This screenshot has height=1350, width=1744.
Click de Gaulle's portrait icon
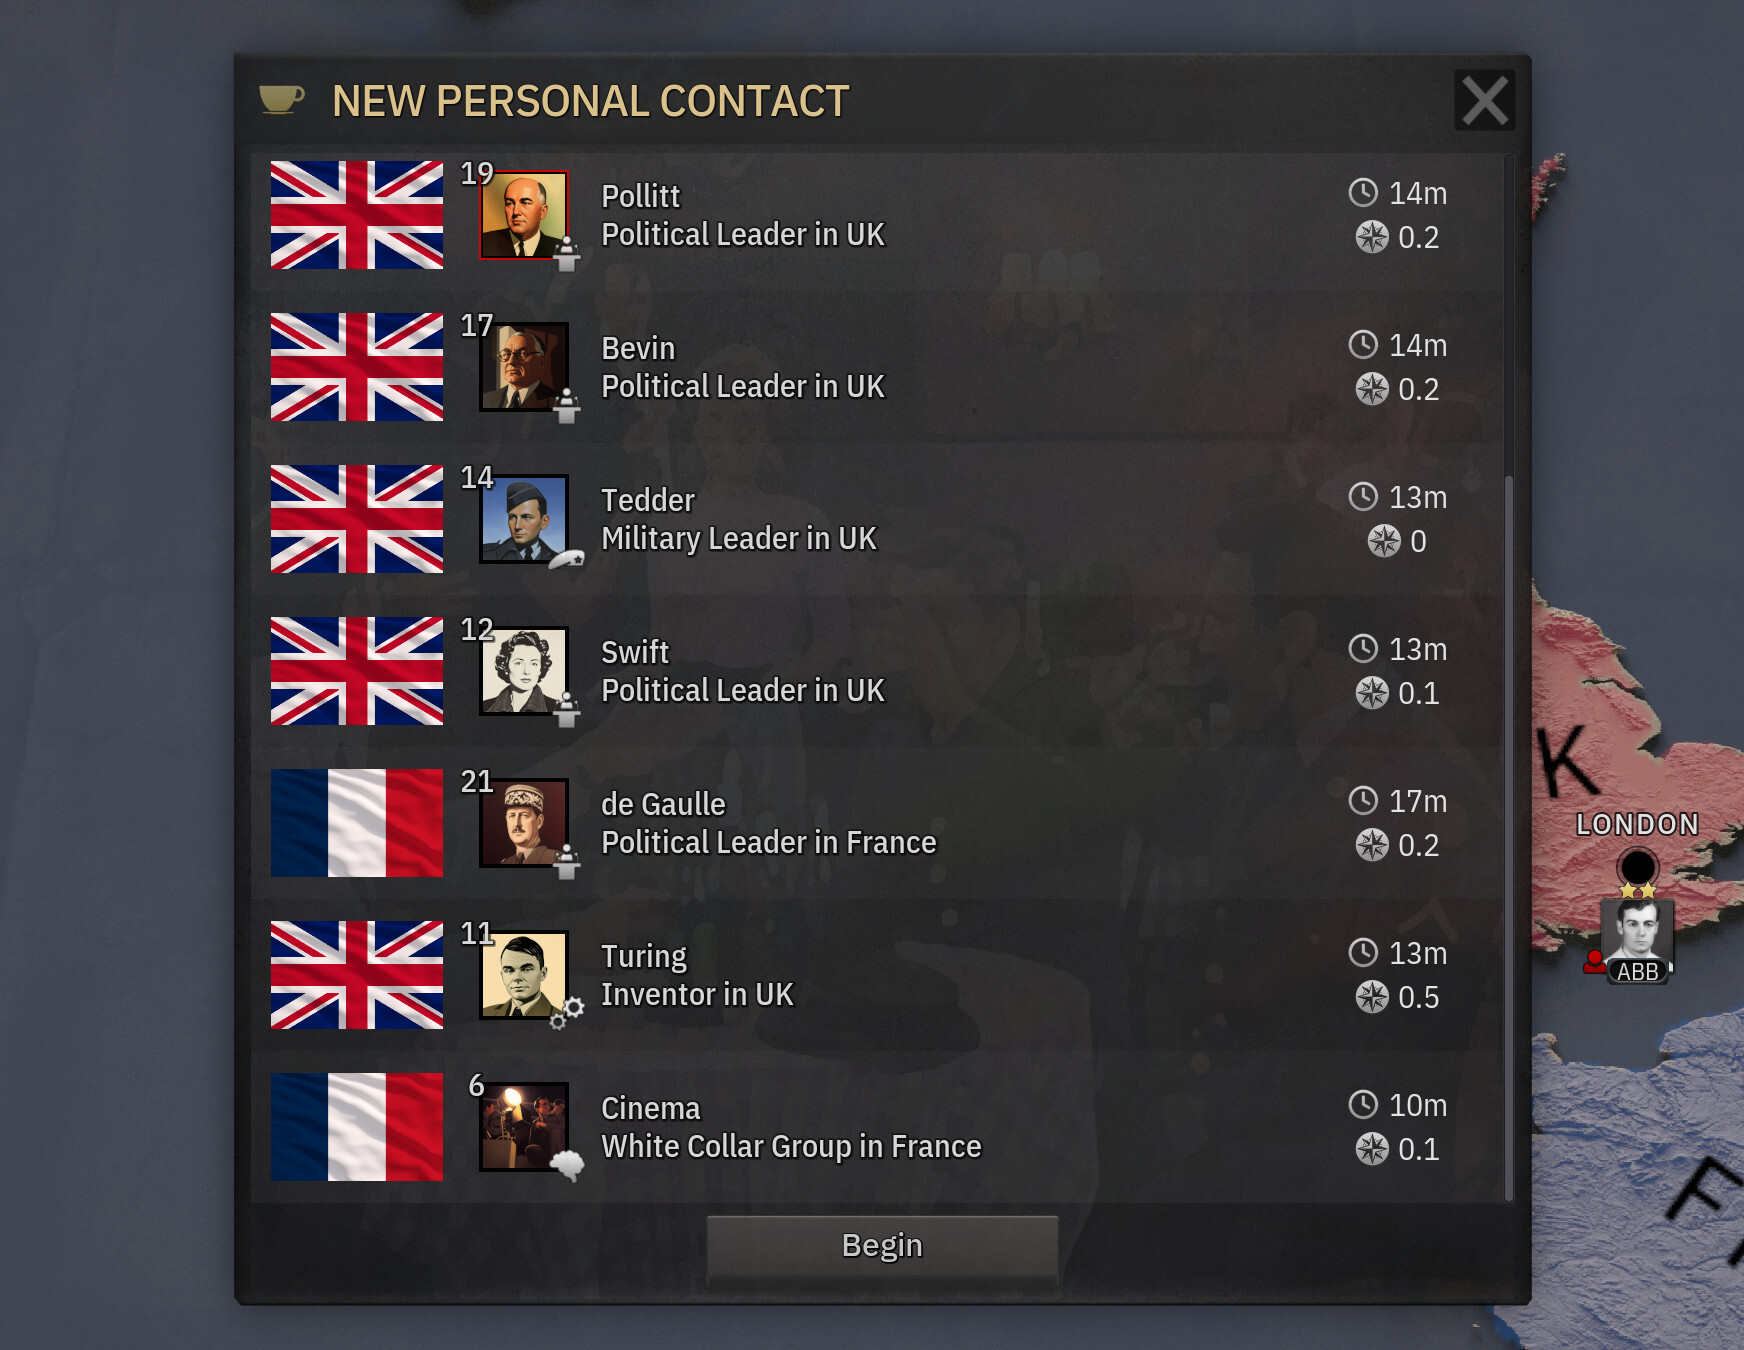pyautogui.click(x=524, y=823)
